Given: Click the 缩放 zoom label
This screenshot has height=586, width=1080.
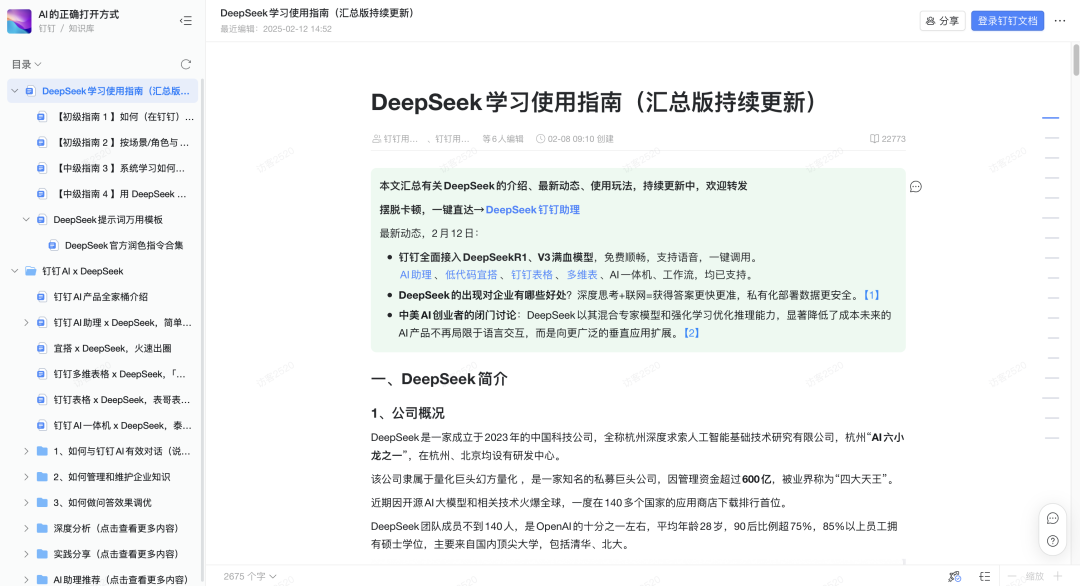Looking at the screenshot, I should (1035, 576).
